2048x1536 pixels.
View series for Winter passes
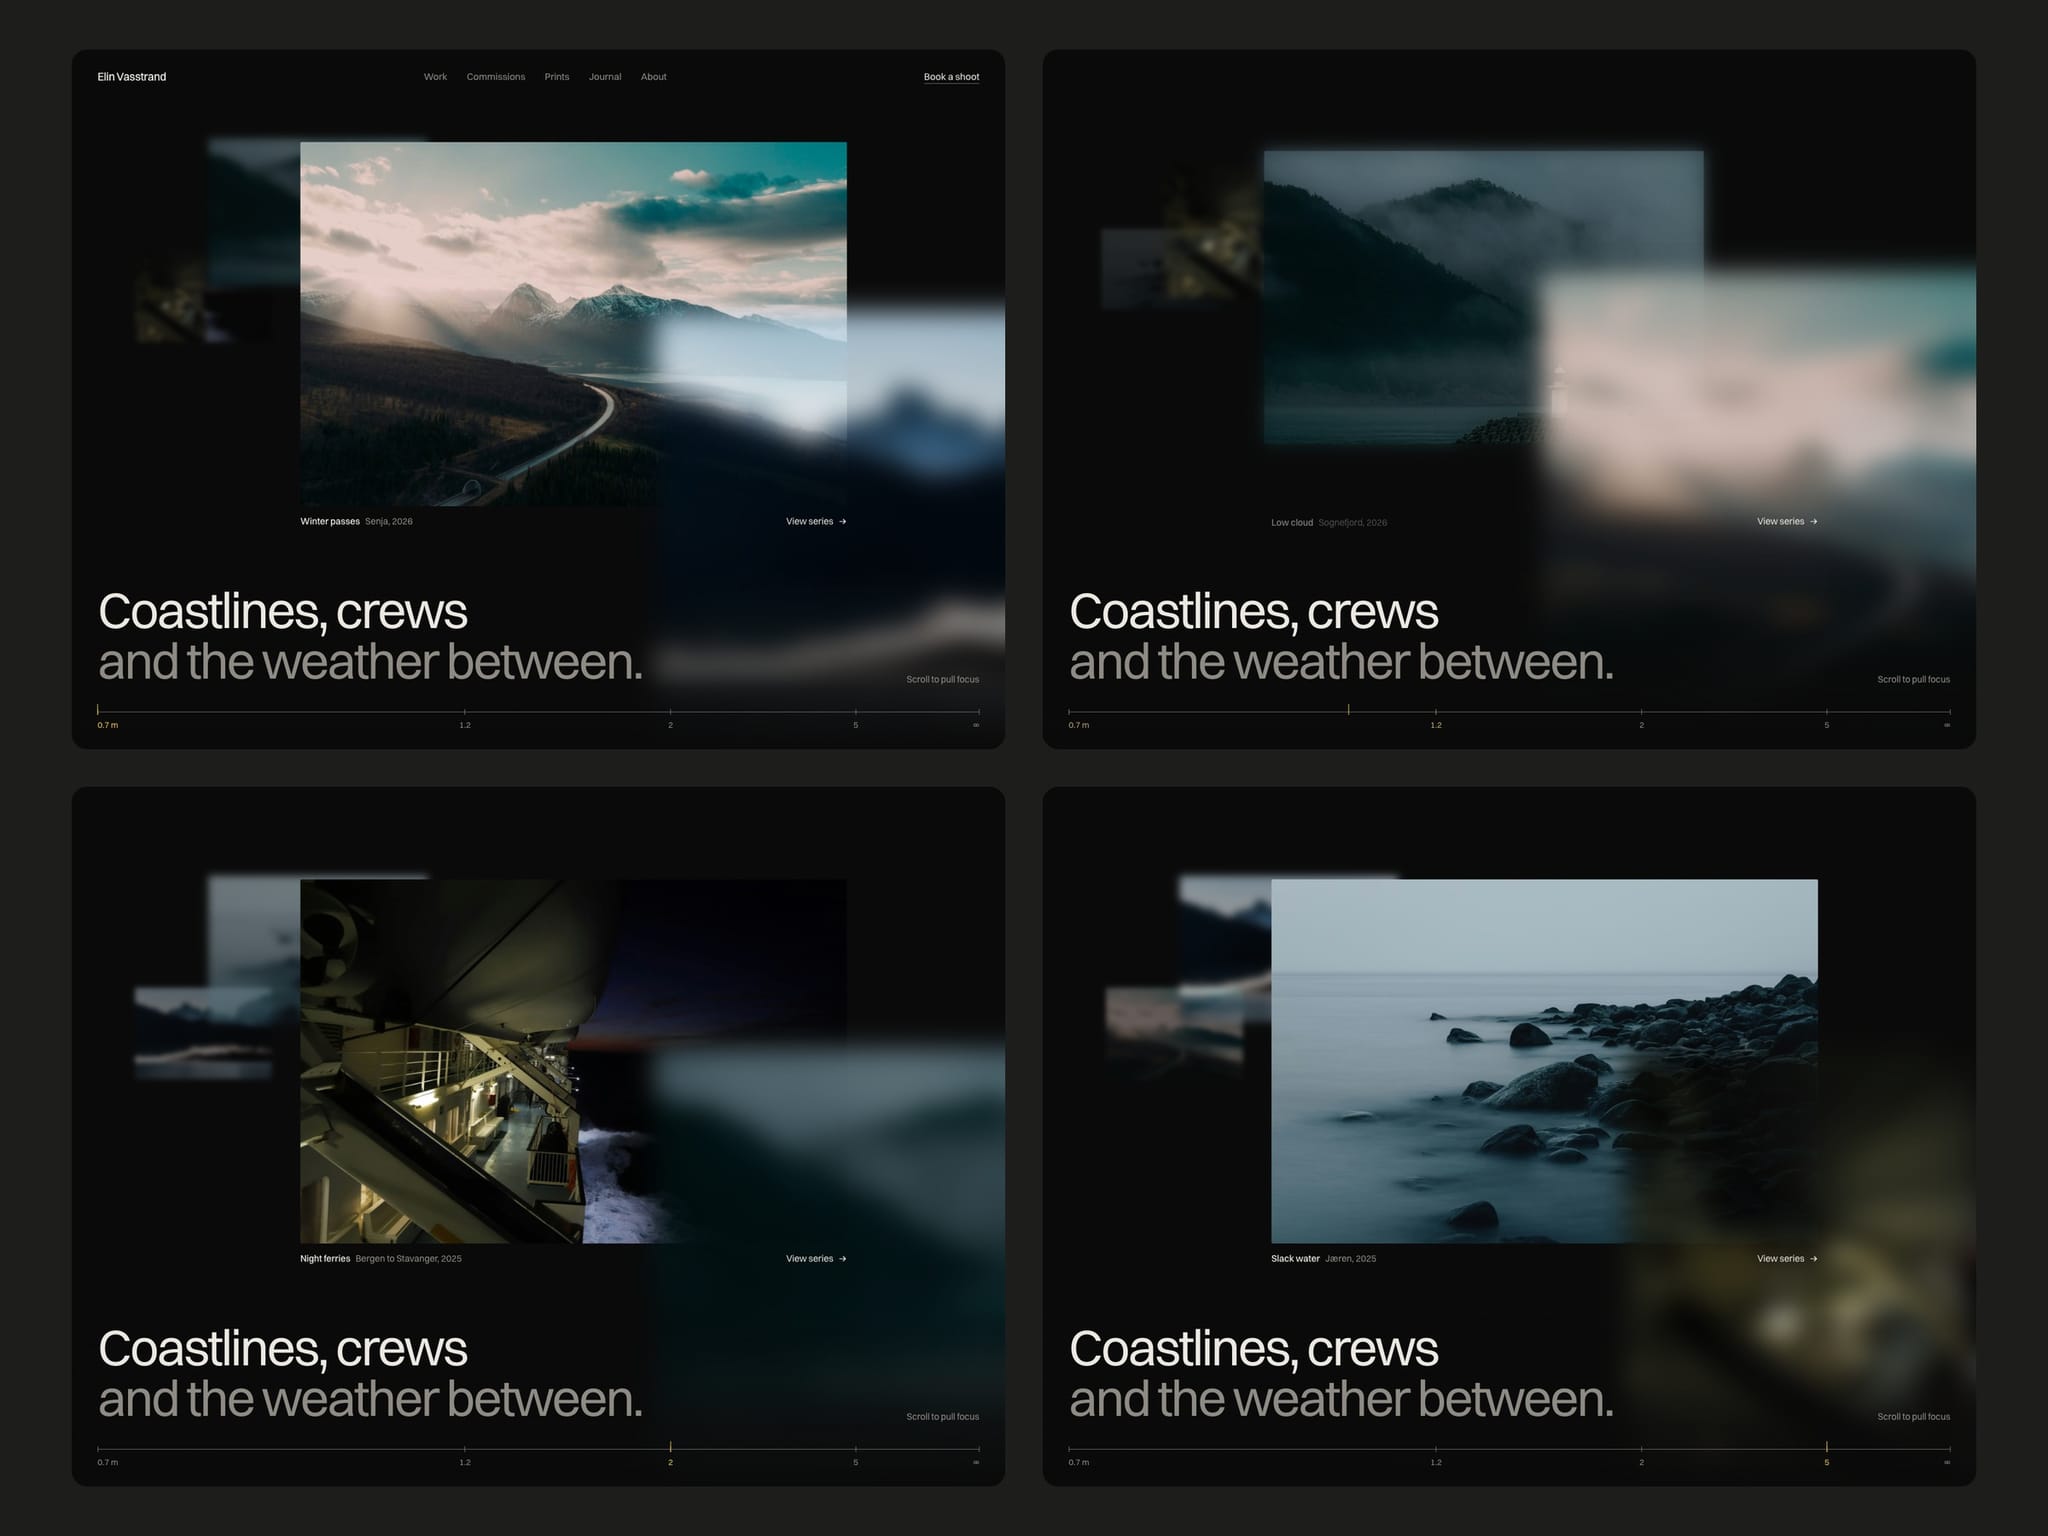click(816, 521)
